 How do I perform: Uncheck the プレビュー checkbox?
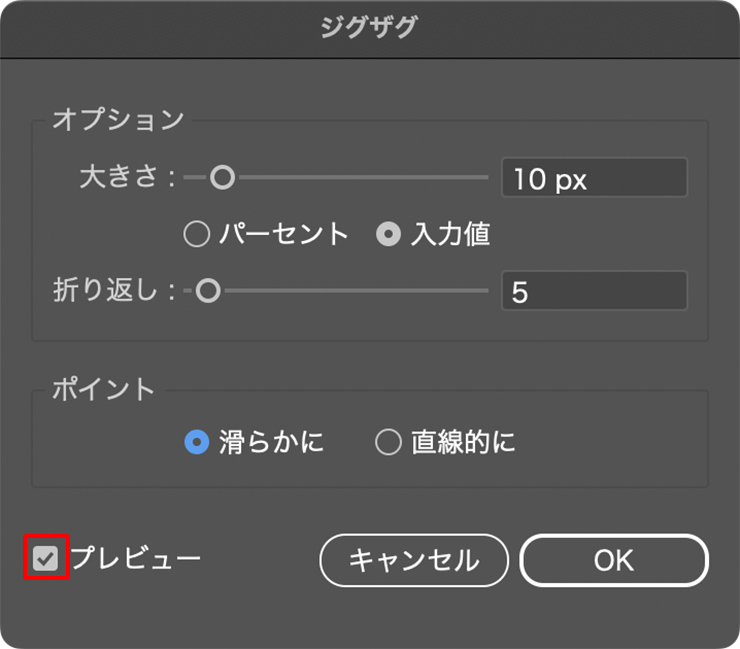(x=46, y=558)
